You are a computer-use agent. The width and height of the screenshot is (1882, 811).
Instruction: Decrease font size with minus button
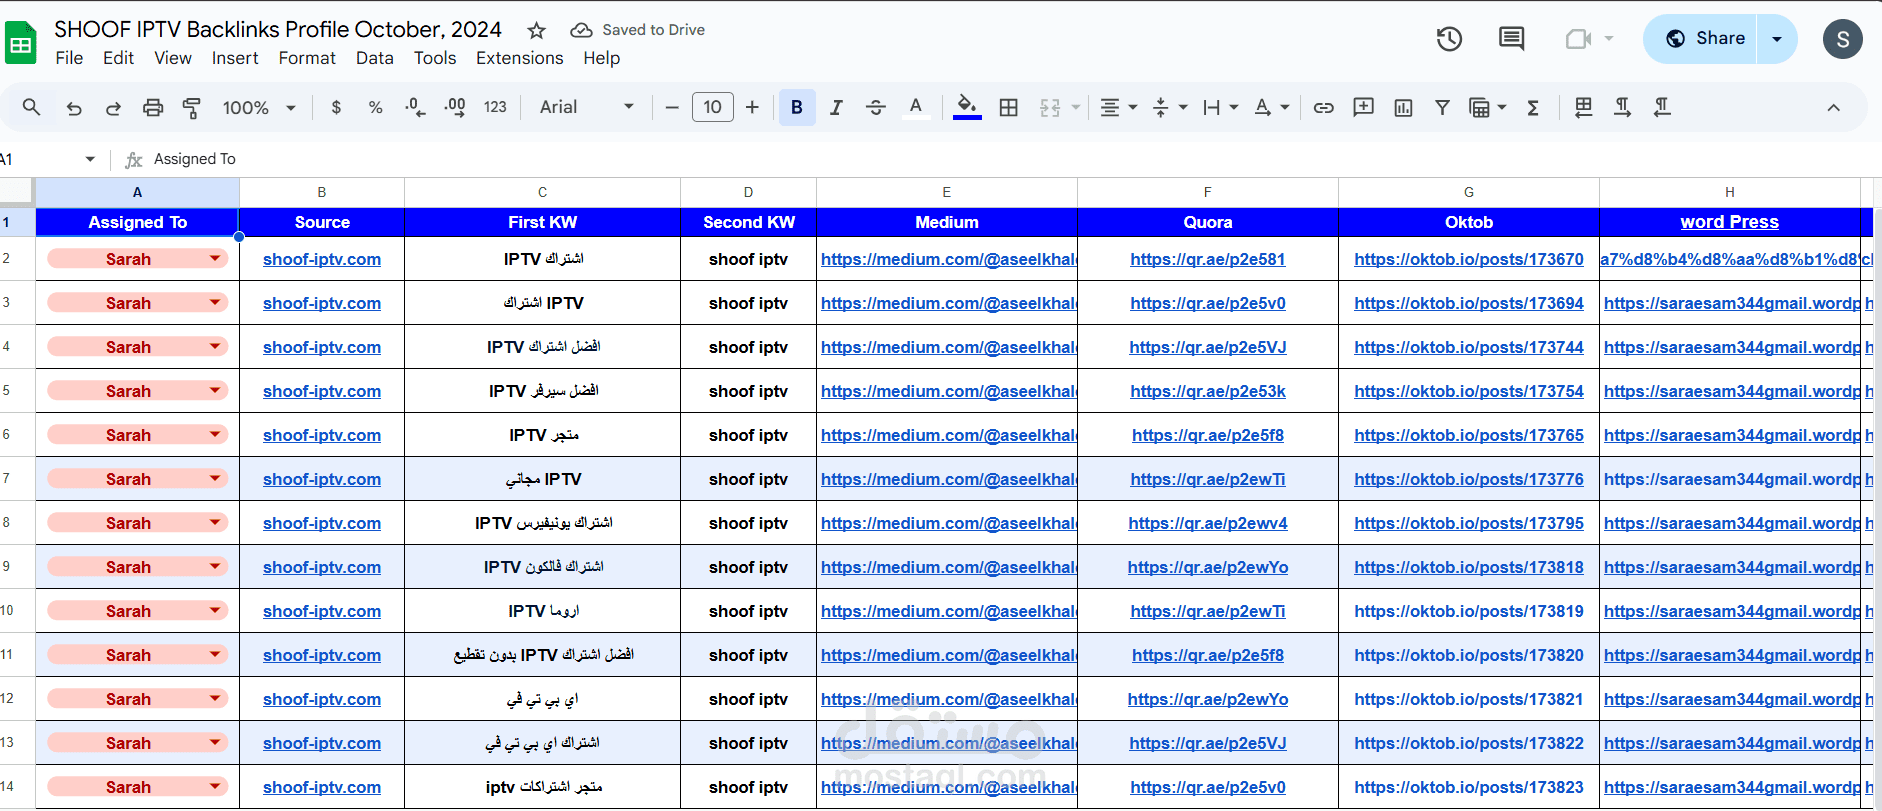(x=672, y=107)
